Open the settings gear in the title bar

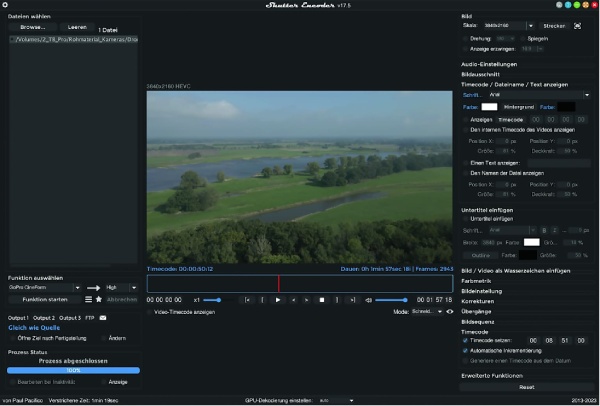click(x=5, y=5)
